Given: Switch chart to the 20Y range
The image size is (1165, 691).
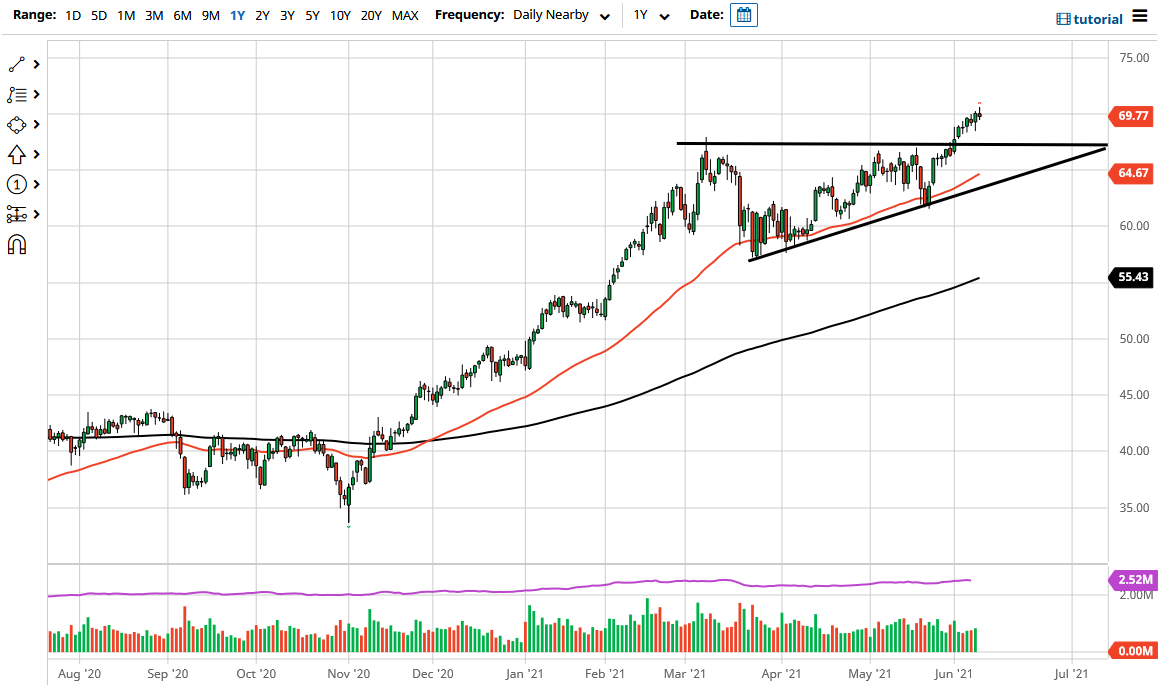Looking at the screenshot, I should pyautogui.click(x=370, y=15).
